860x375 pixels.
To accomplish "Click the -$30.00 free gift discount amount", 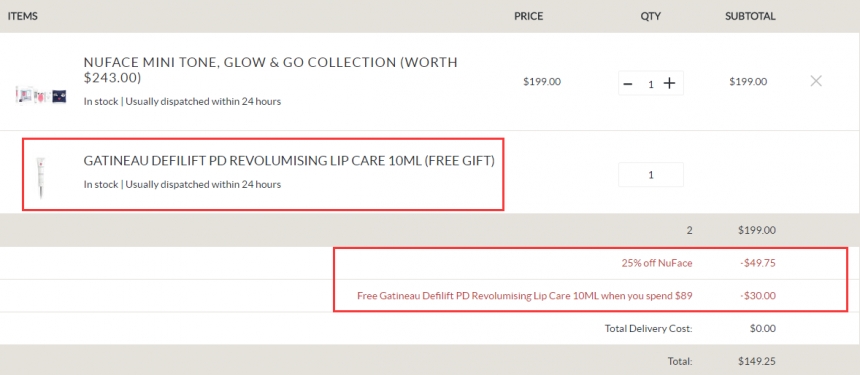I will pos(757,296).
